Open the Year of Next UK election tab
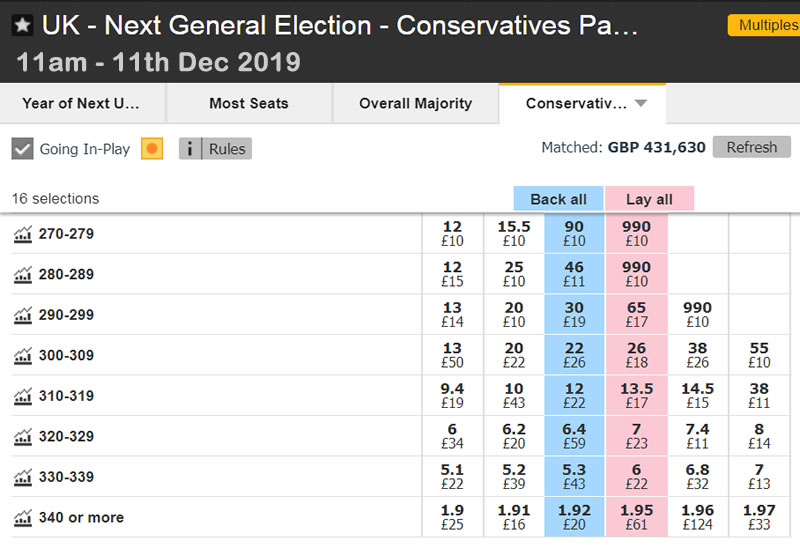The height and width of the screenshot is (556, 800). tap(81, 103)
